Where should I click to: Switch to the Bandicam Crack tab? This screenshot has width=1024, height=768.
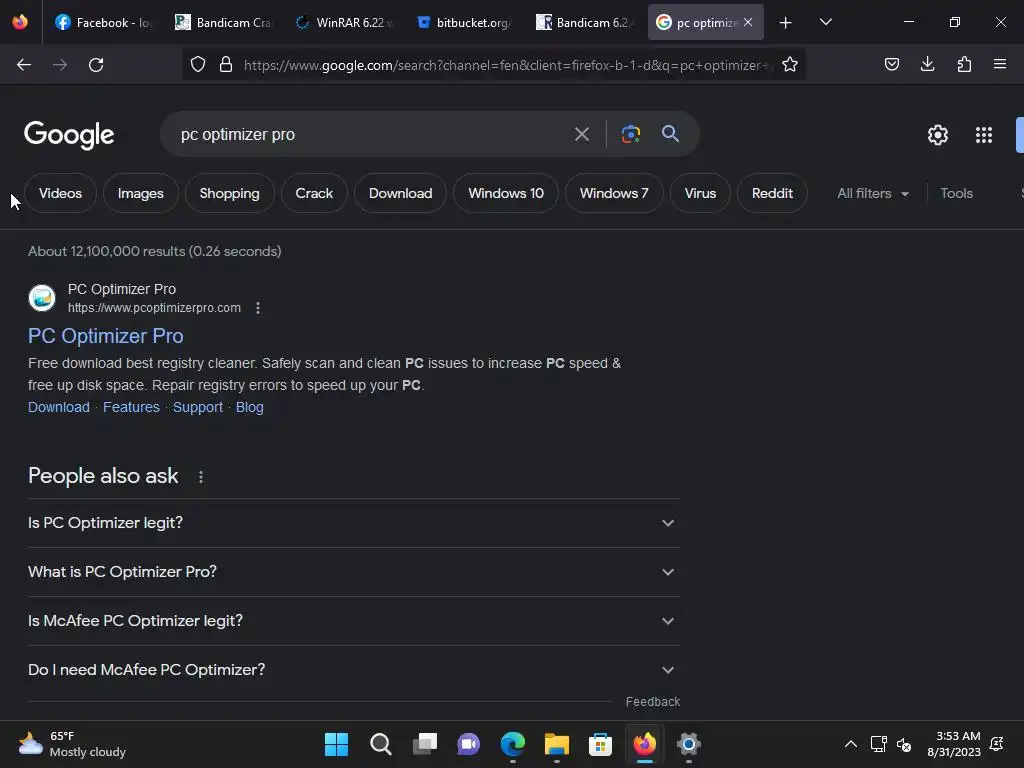click(223, 23)
